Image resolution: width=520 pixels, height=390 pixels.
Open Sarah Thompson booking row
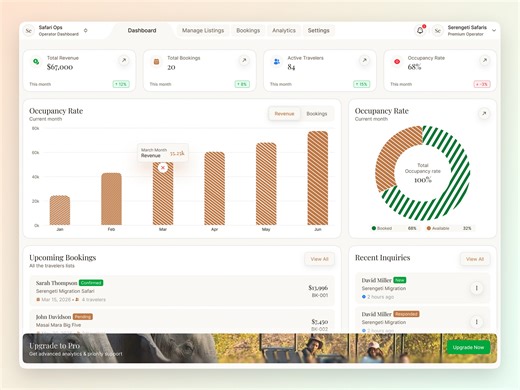[x=182, y=291]
